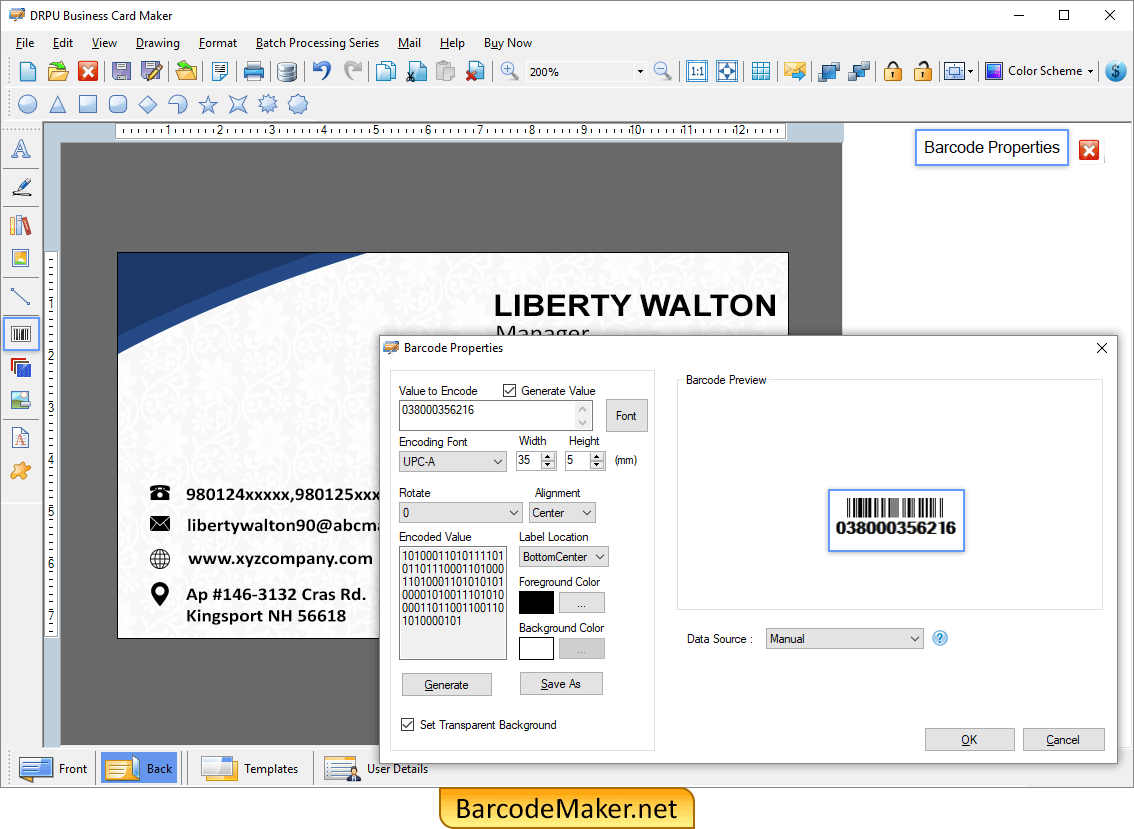This screenshot has width=1134, height=829.
Task: Increase barcode Width with up arrow
Action: [548, 456]
